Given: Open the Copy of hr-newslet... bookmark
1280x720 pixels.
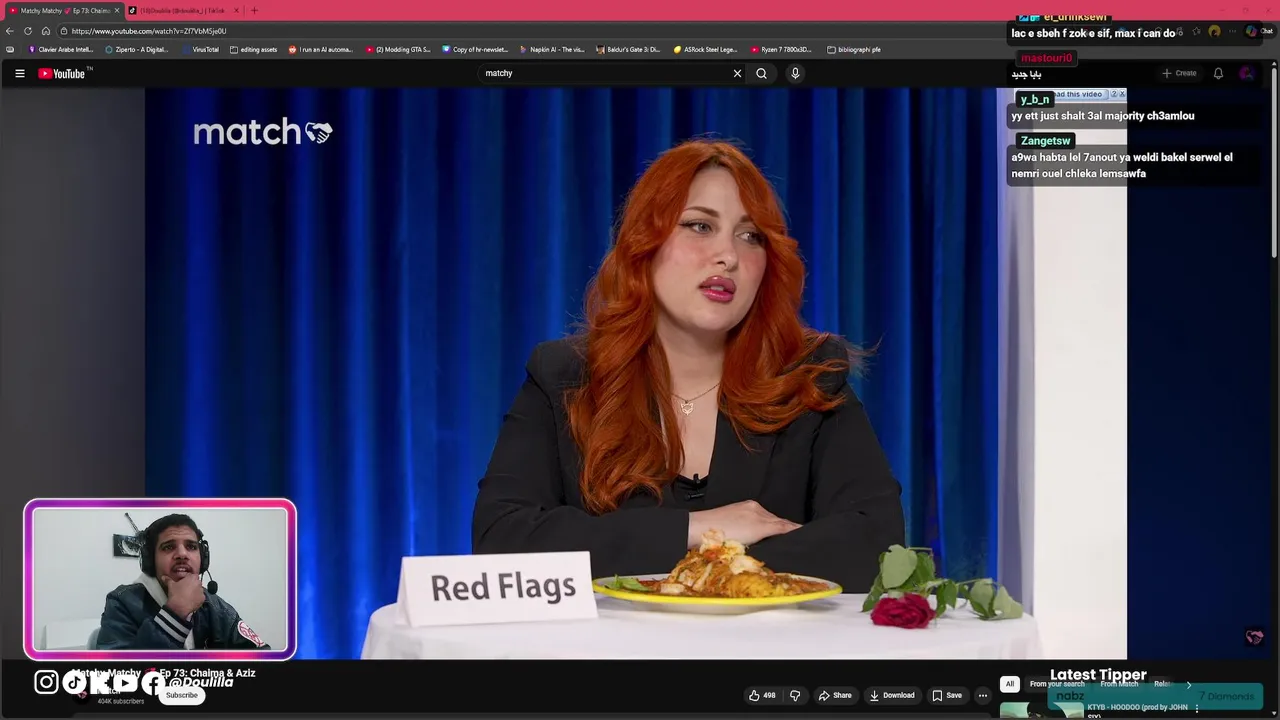Looking at the screenshot, I should [476, 49].
